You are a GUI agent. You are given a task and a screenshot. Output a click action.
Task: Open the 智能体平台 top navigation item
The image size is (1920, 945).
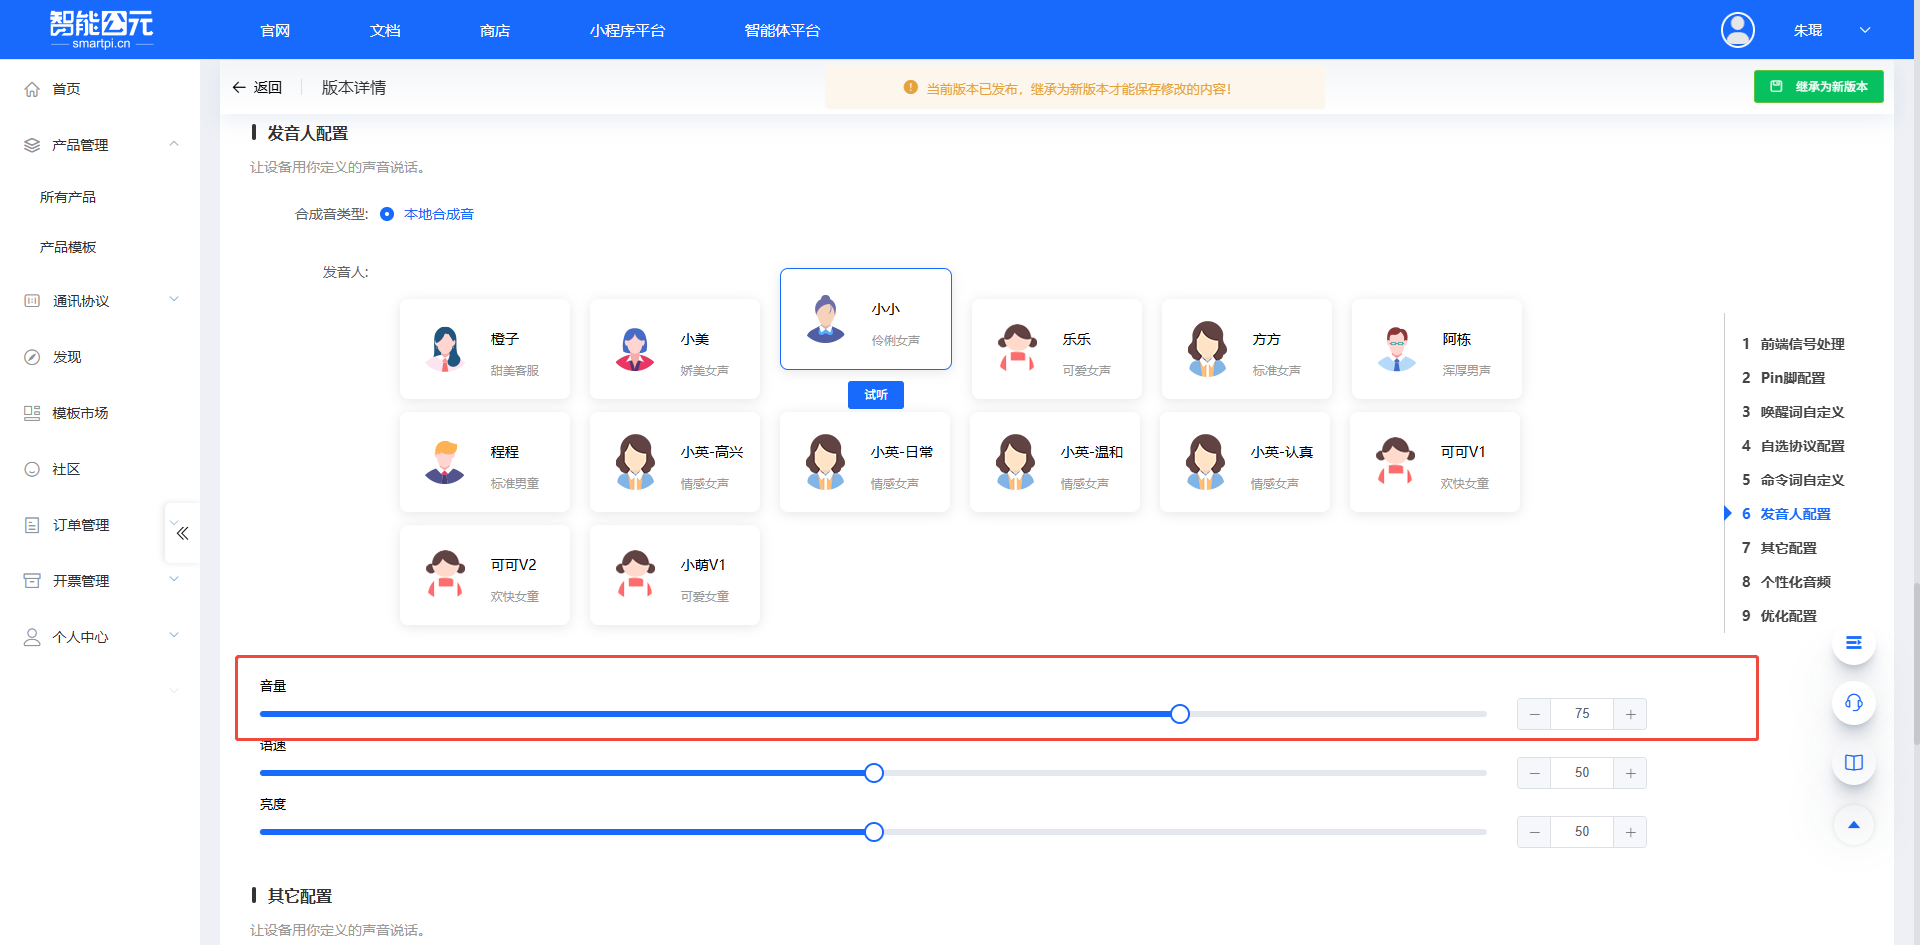[782, 30]
